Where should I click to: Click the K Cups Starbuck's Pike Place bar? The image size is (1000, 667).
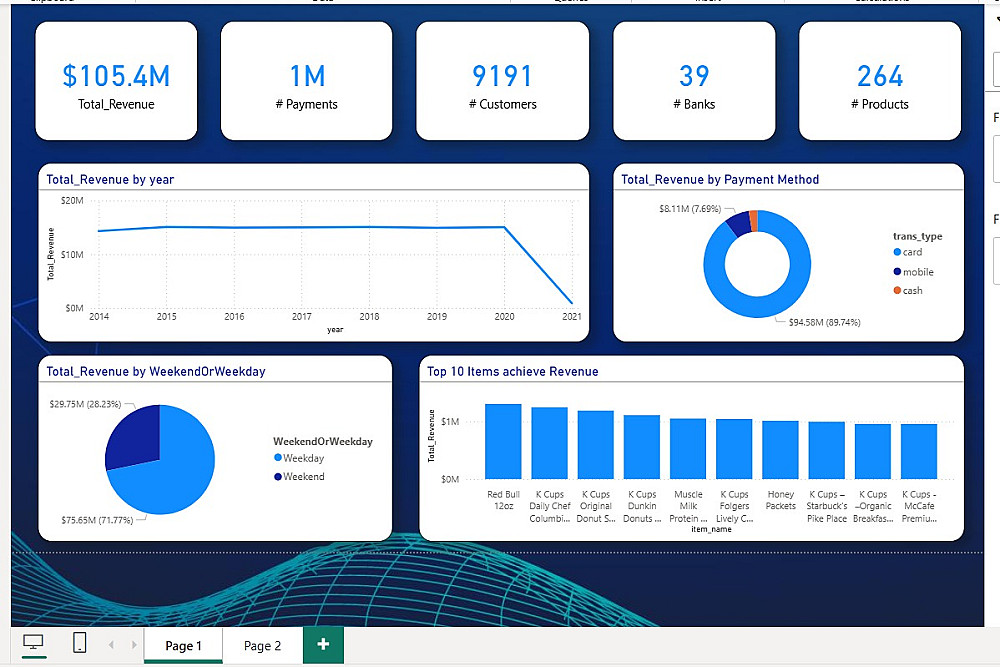(x=827, y=450)
